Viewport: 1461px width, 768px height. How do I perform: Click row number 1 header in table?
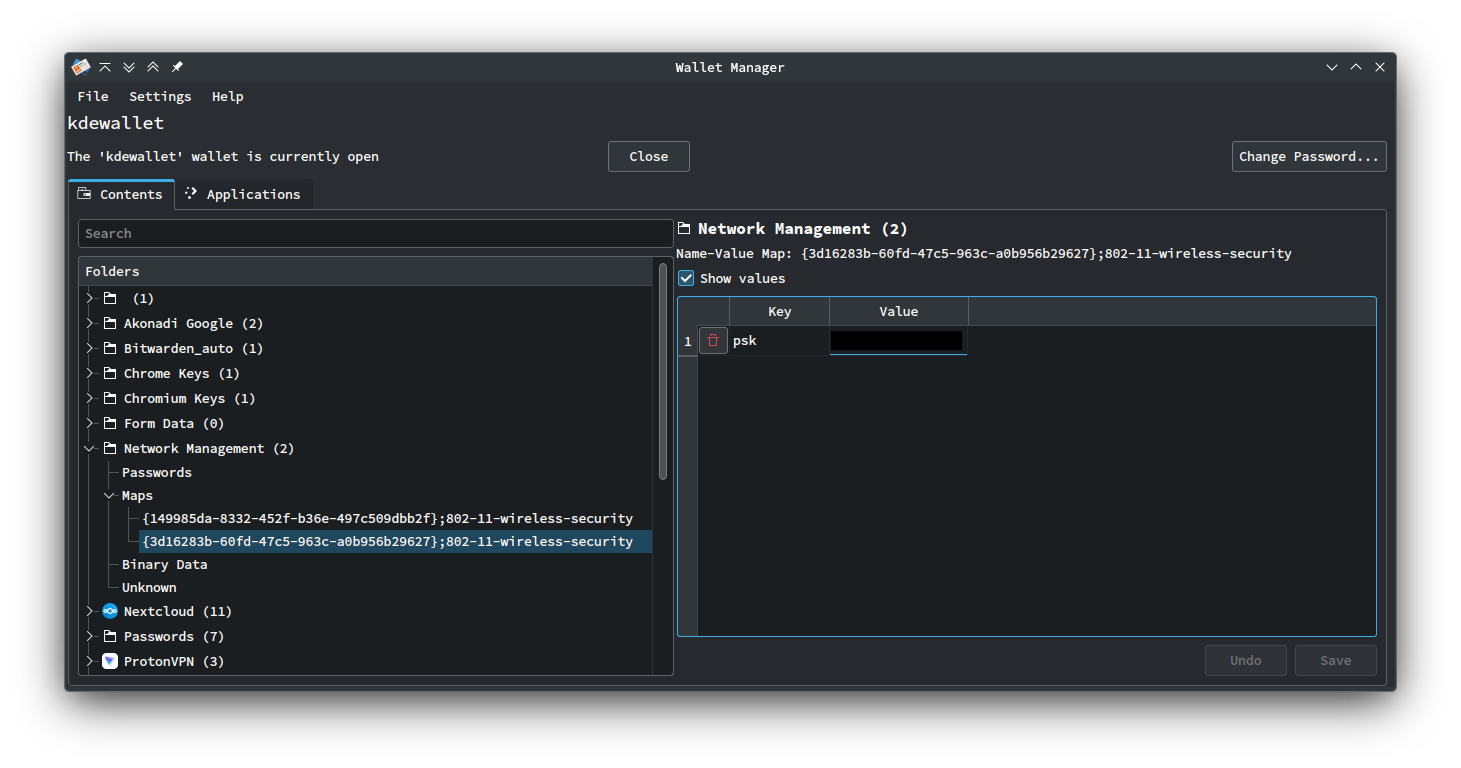pos(688,341)
